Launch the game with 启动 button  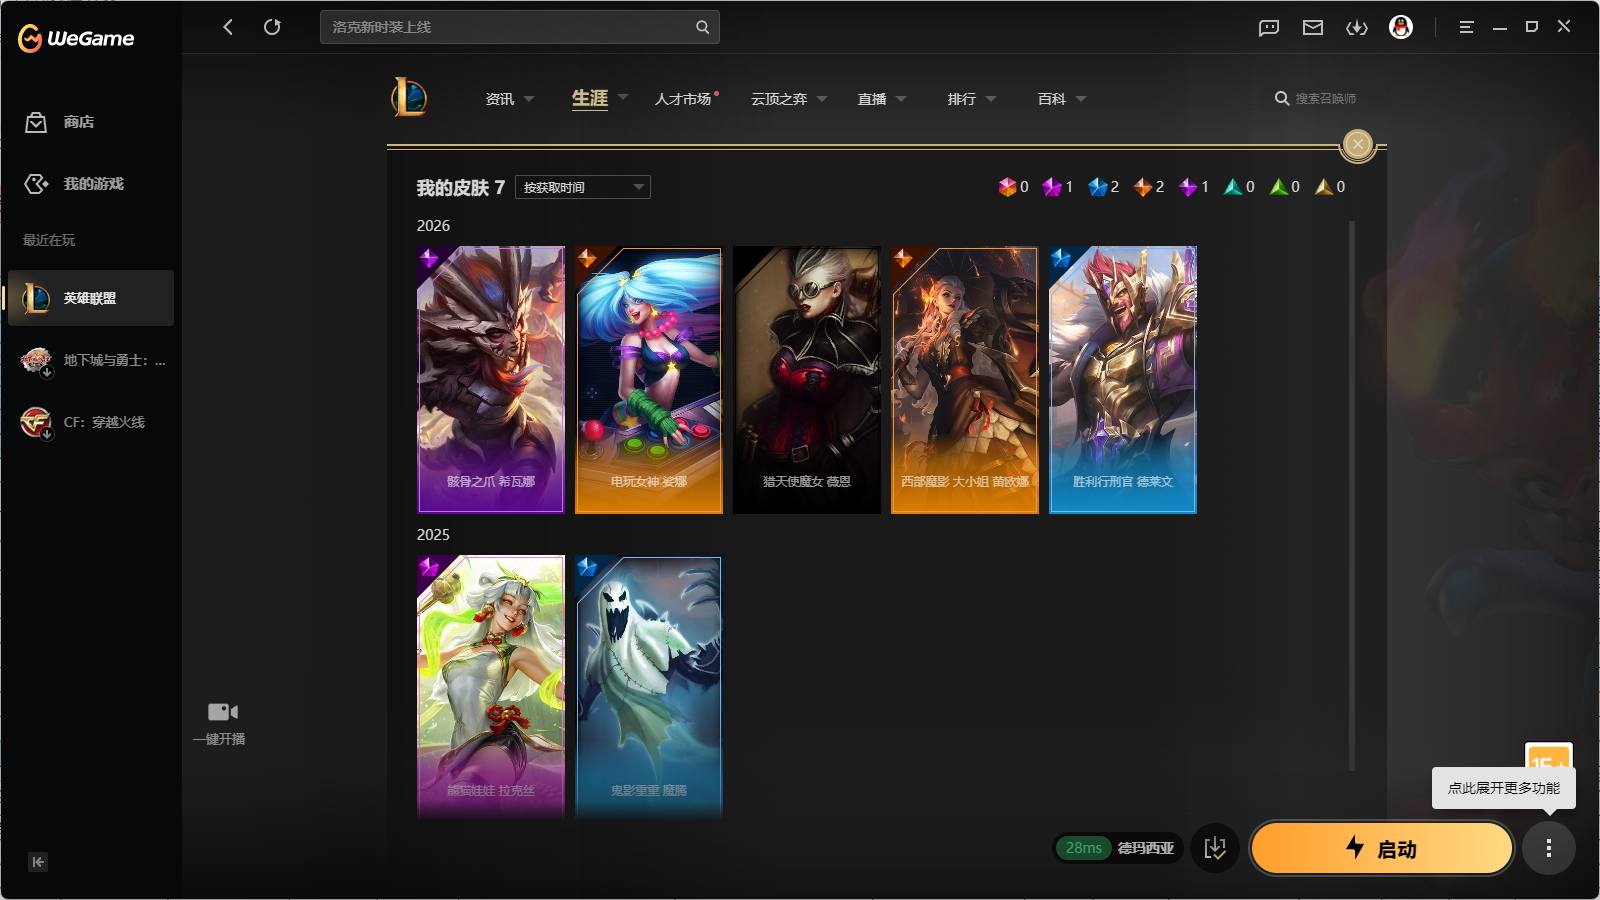1381,848
